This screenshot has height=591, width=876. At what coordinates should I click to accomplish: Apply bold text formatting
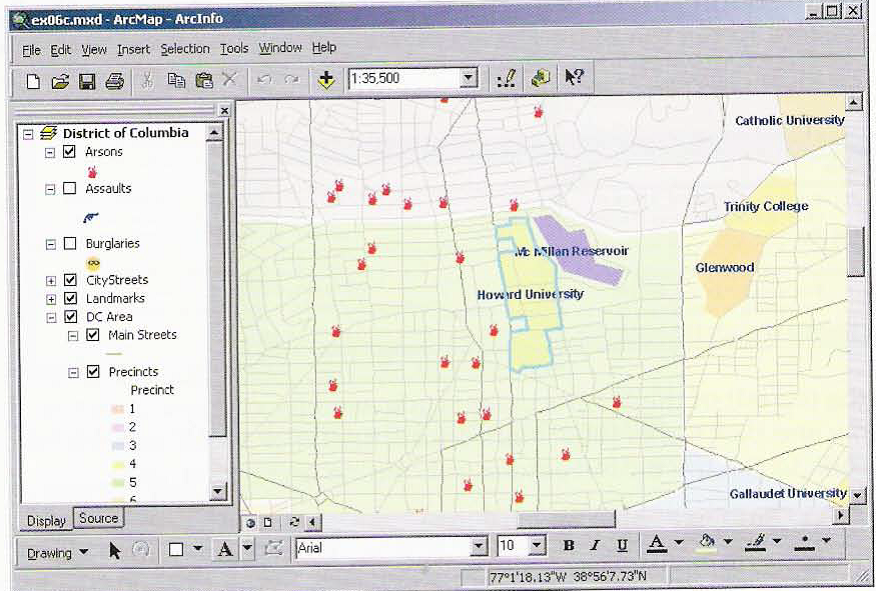569,546
